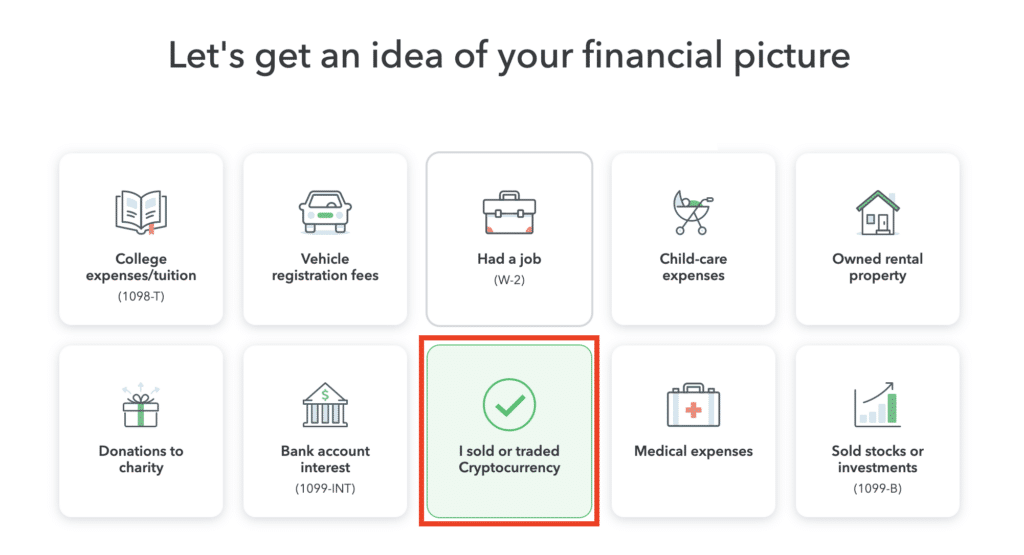Select the Had a job W-2 card
The width and height of the screenshot is (1024, 555).
(509, 239)
